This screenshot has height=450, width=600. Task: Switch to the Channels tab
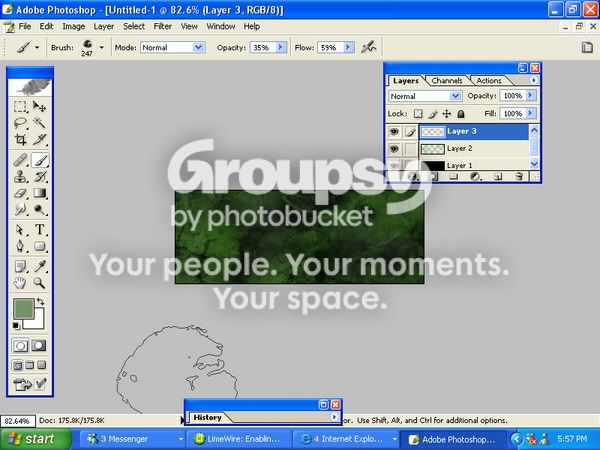click(x=447, y=81)
